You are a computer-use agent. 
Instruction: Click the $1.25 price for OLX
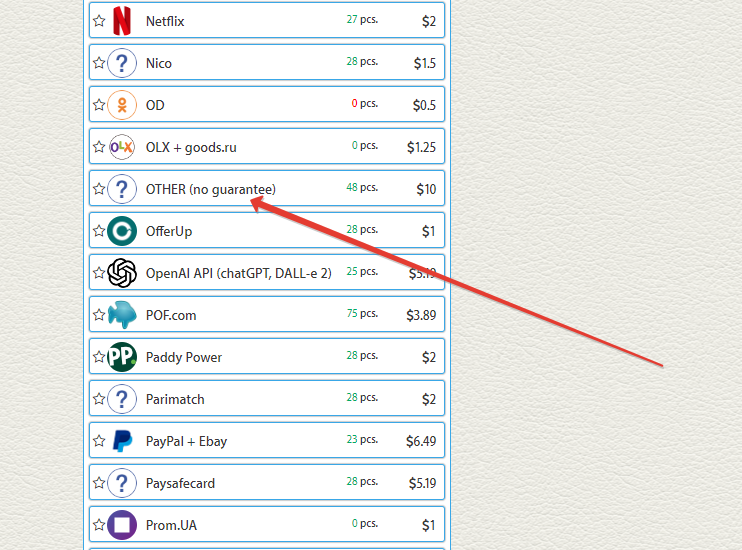(x=421, y=147)
